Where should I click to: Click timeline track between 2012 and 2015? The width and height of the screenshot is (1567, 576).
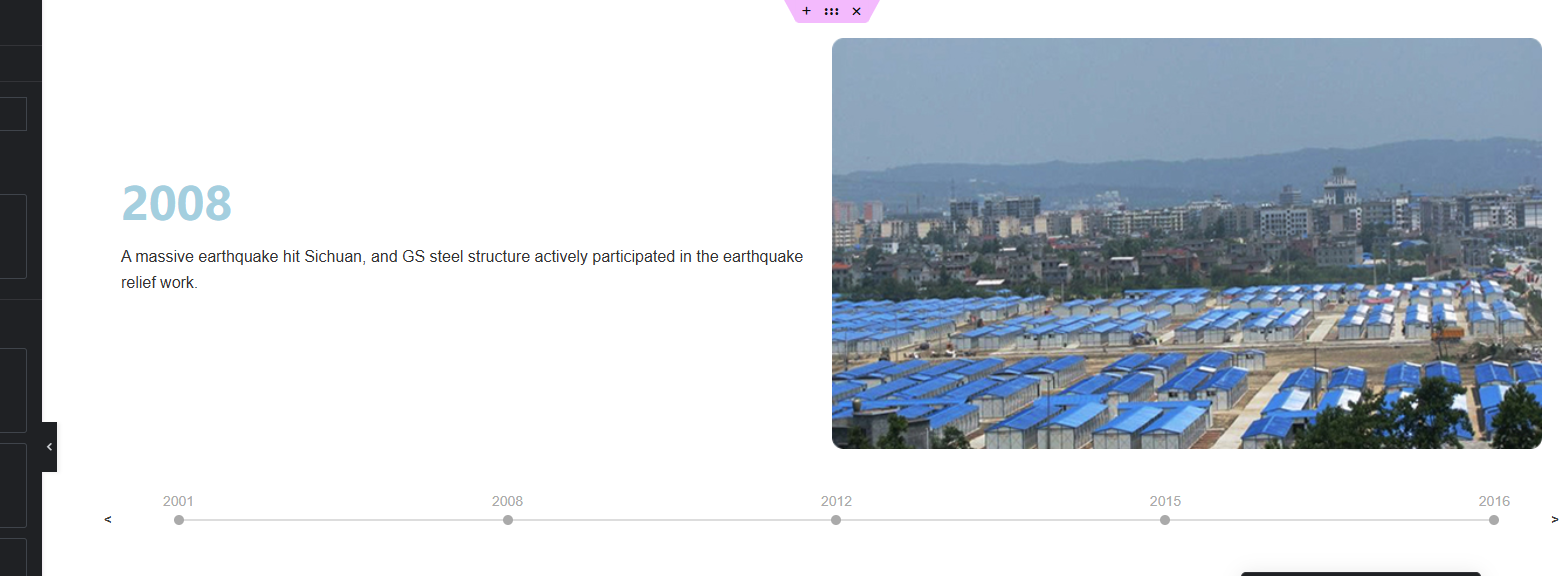(1000, 520)
